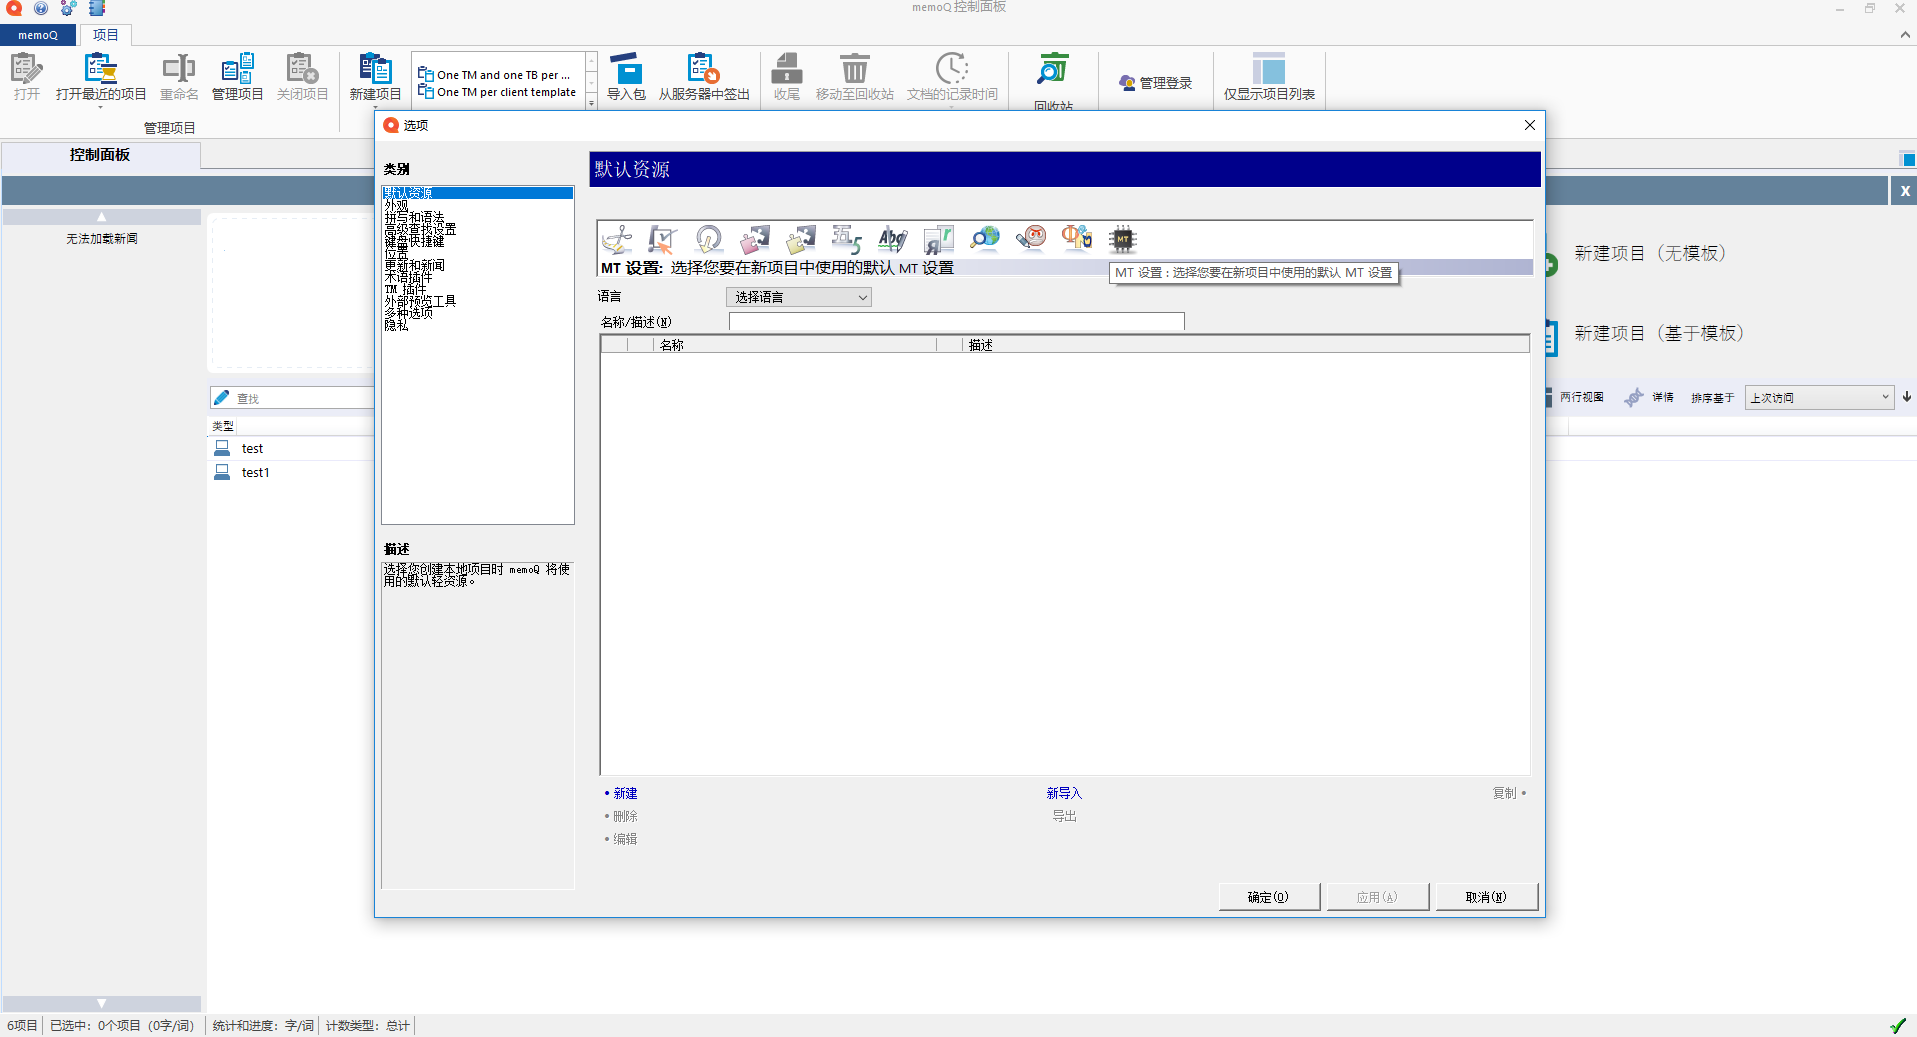
Task: Click the 移动至回收站 trash icon
Action: [x=854, y=77]
